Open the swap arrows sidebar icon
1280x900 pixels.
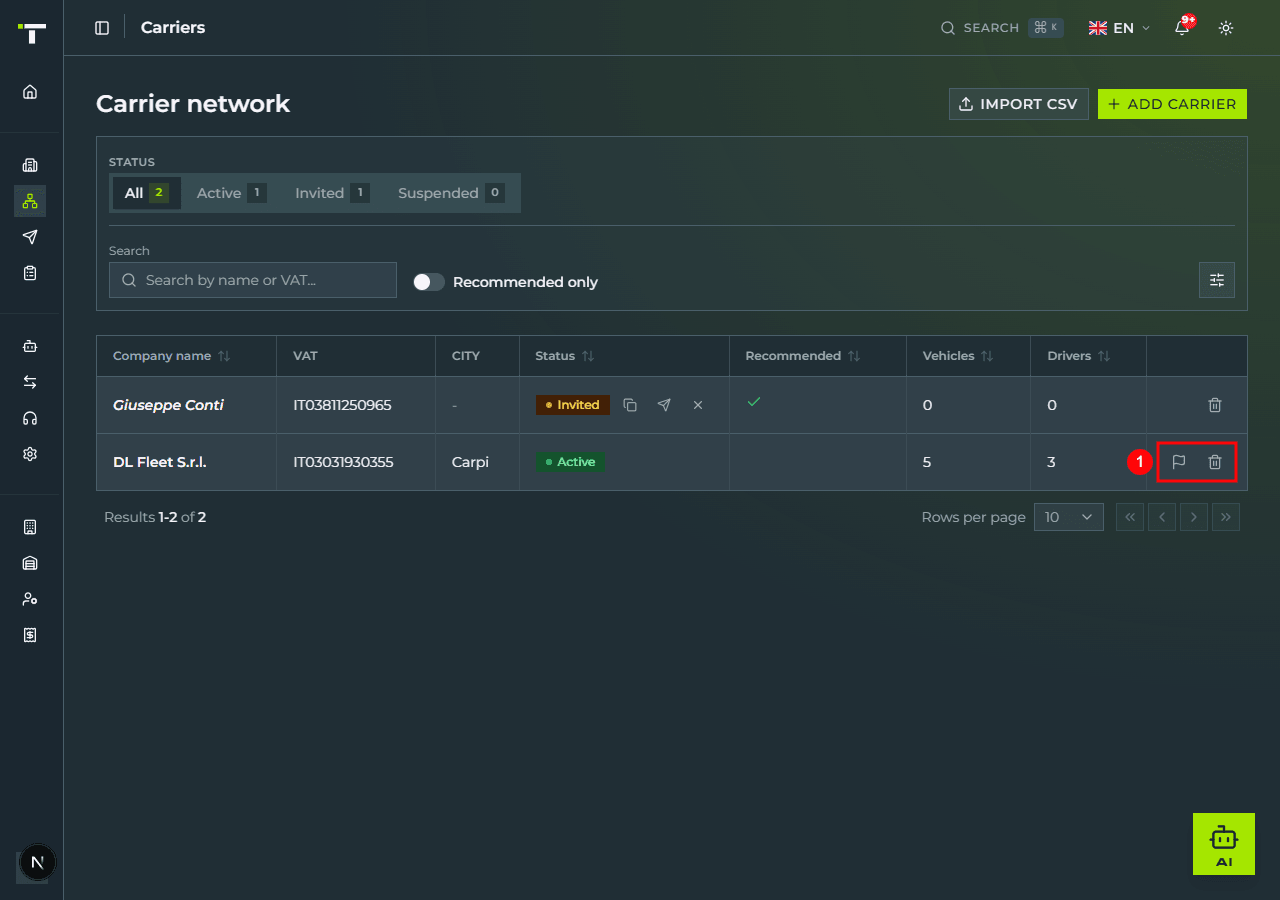pos(30,382)
